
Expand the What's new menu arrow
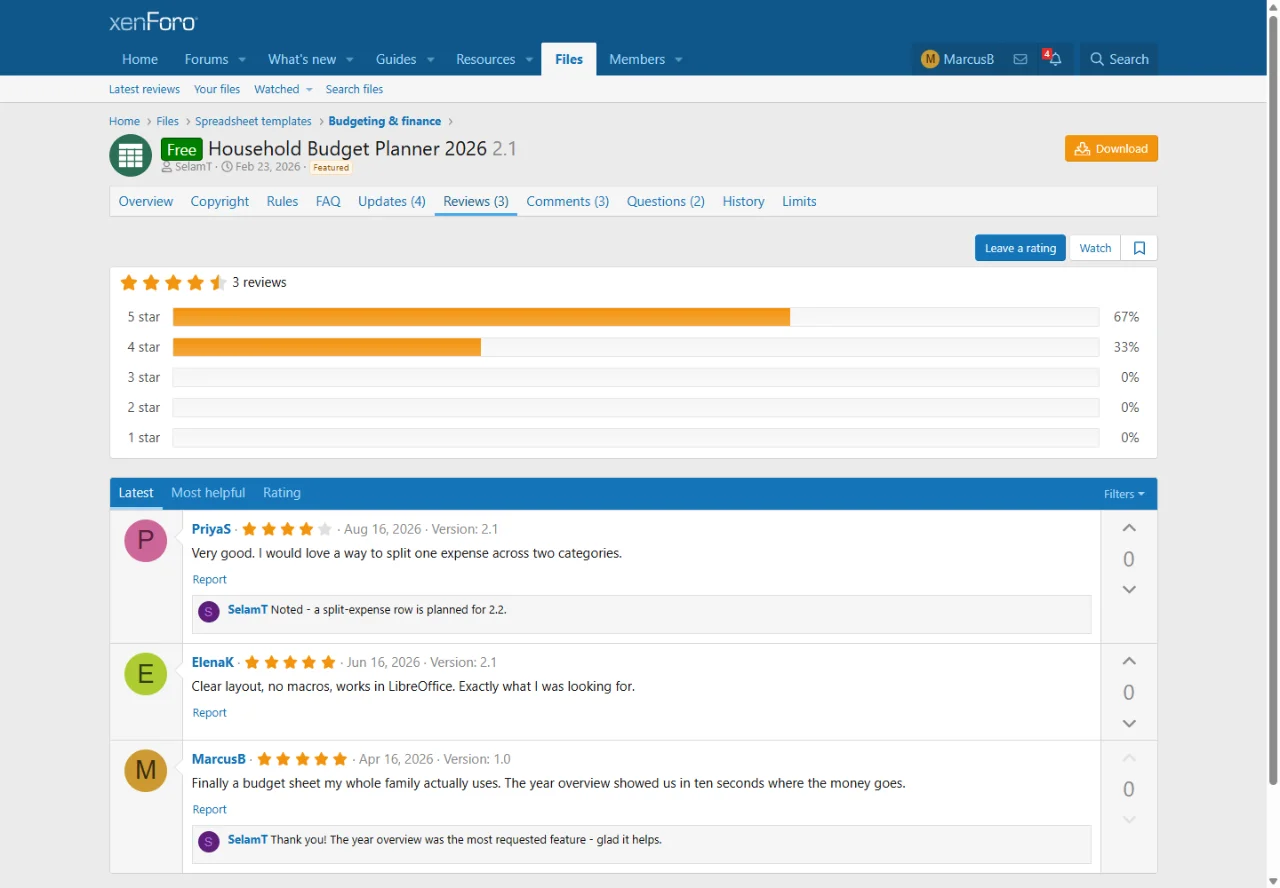[350, 59]
